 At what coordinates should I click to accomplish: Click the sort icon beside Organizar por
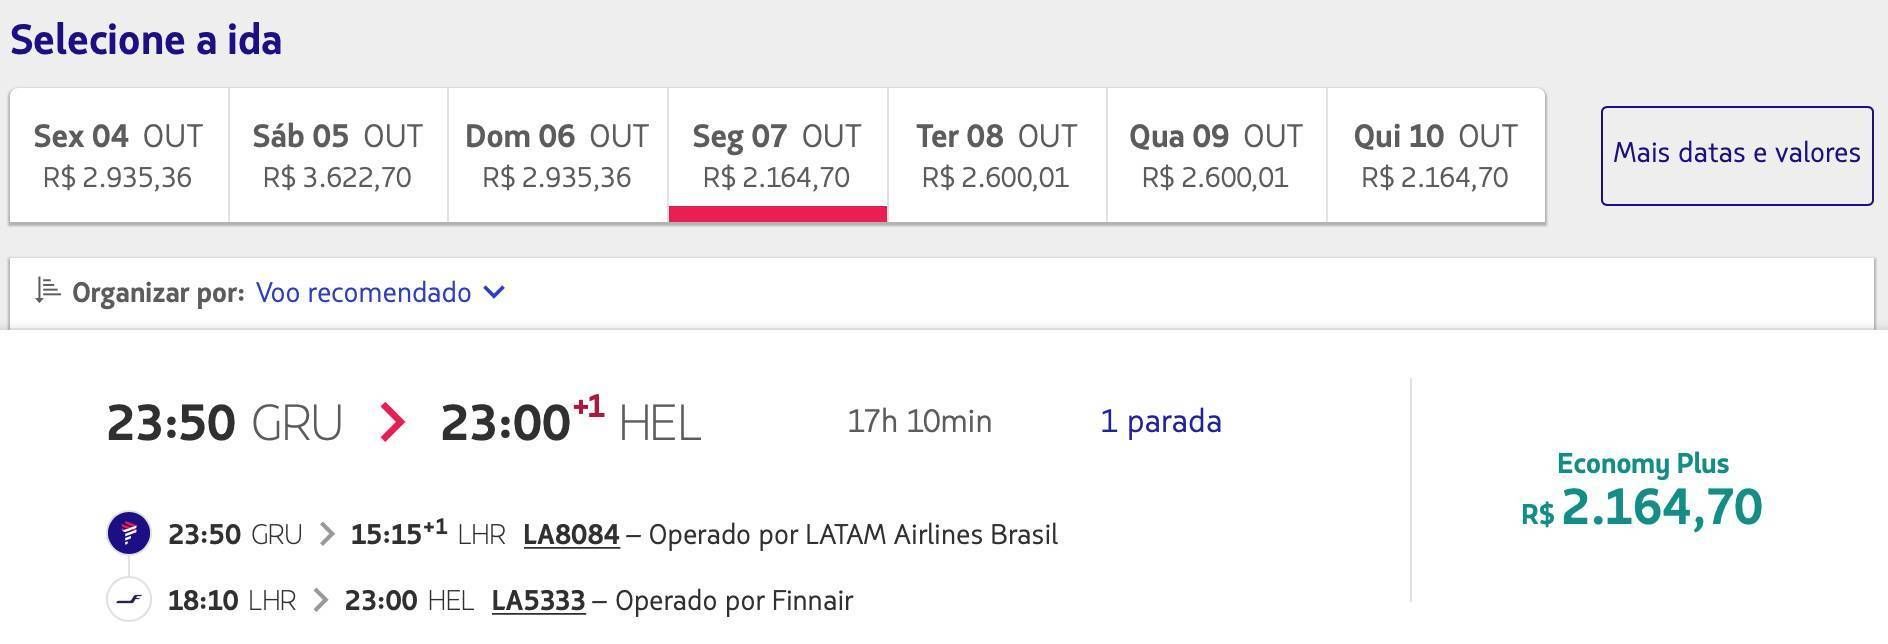47,291
